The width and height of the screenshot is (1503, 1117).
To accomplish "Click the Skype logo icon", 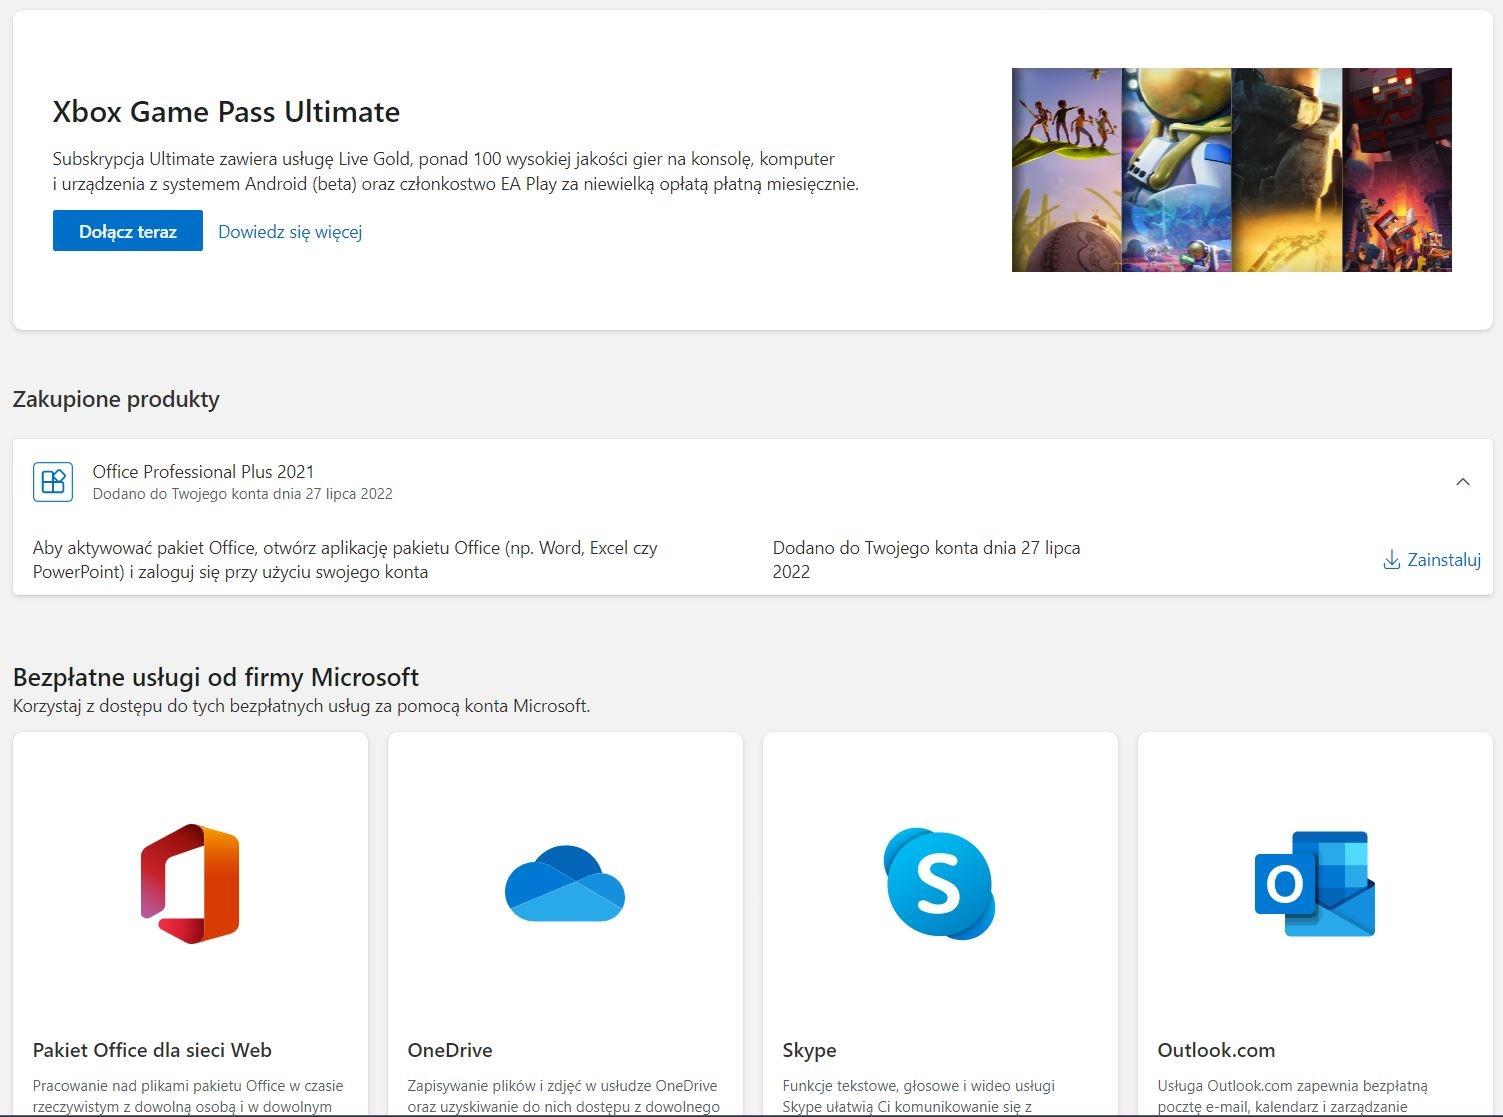I will pyautogui.click(x=940, y=884).
